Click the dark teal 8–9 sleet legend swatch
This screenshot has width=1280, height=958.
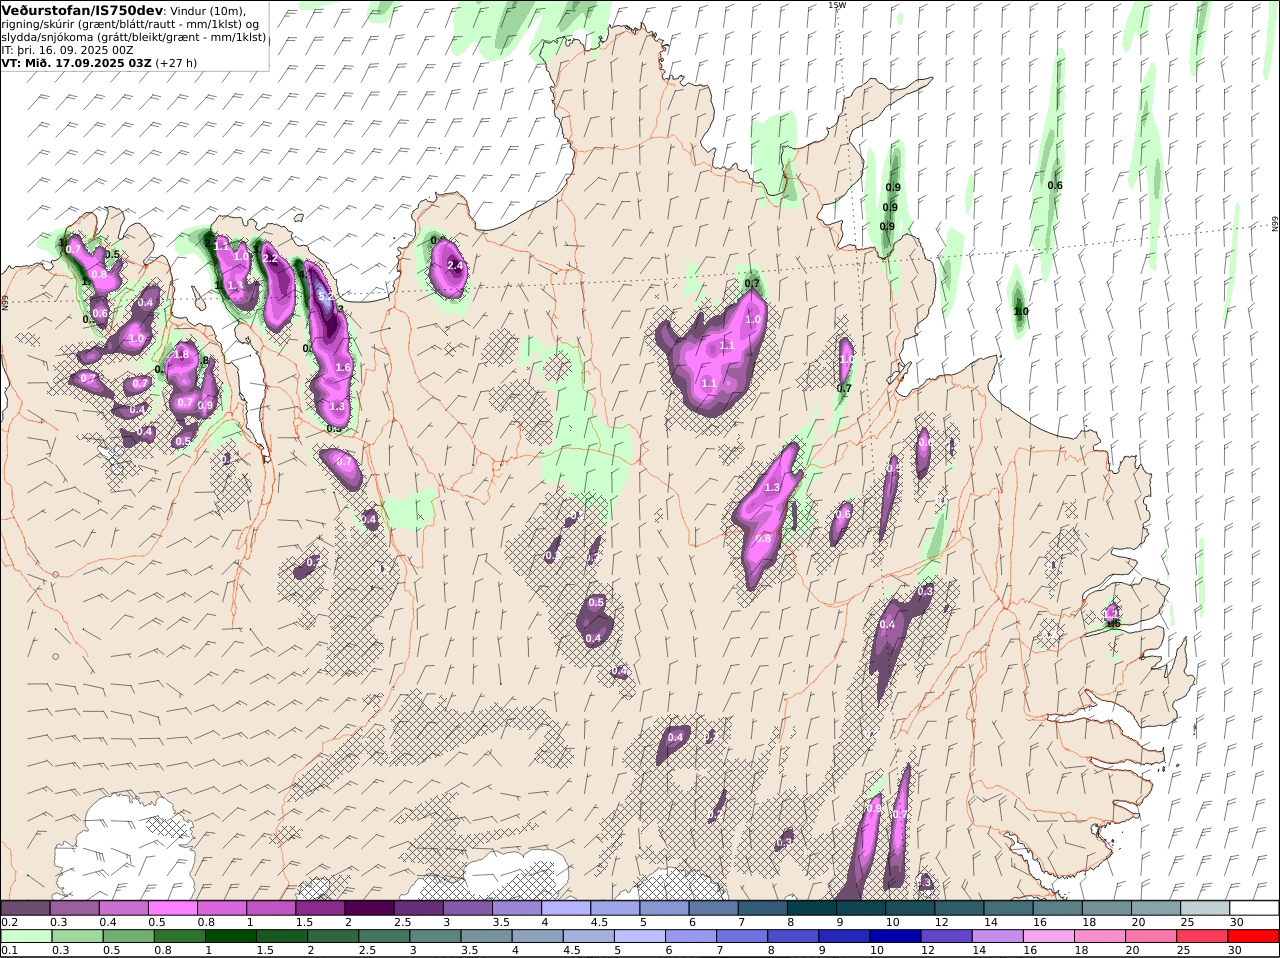[x=812, y=907]
